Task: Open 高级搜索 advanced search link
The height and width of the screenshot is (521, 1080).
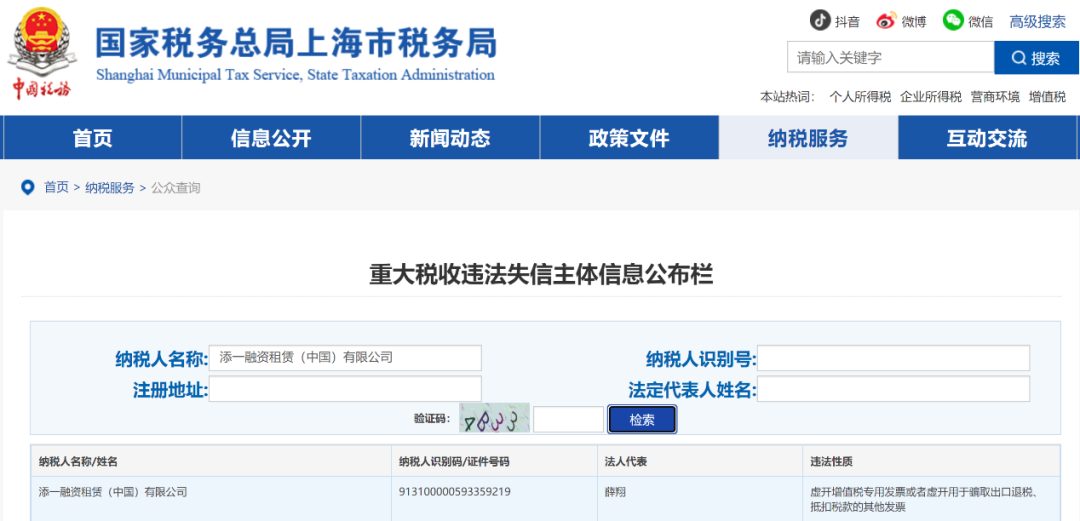Action: [x=1037, y=21]
